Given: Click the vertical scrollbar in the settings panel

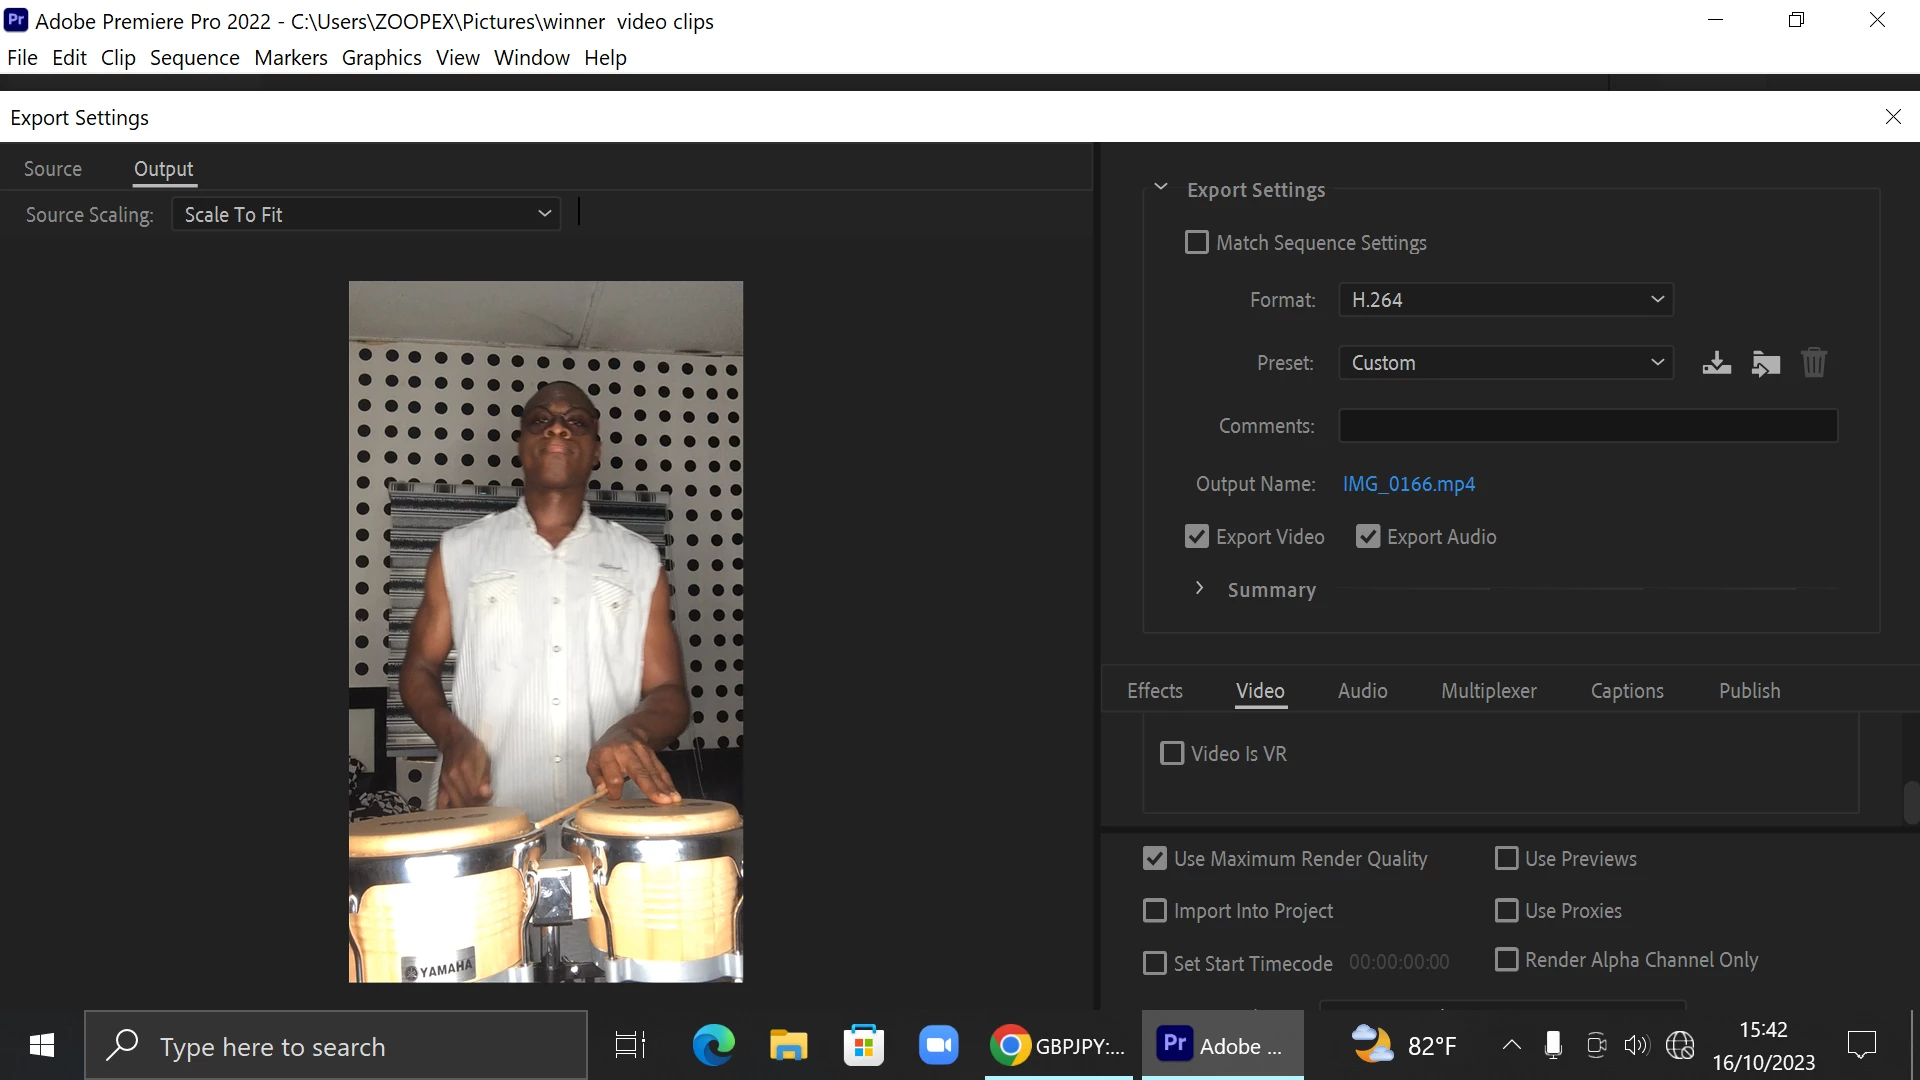Looking at the screenshot, I should 1911,802.
